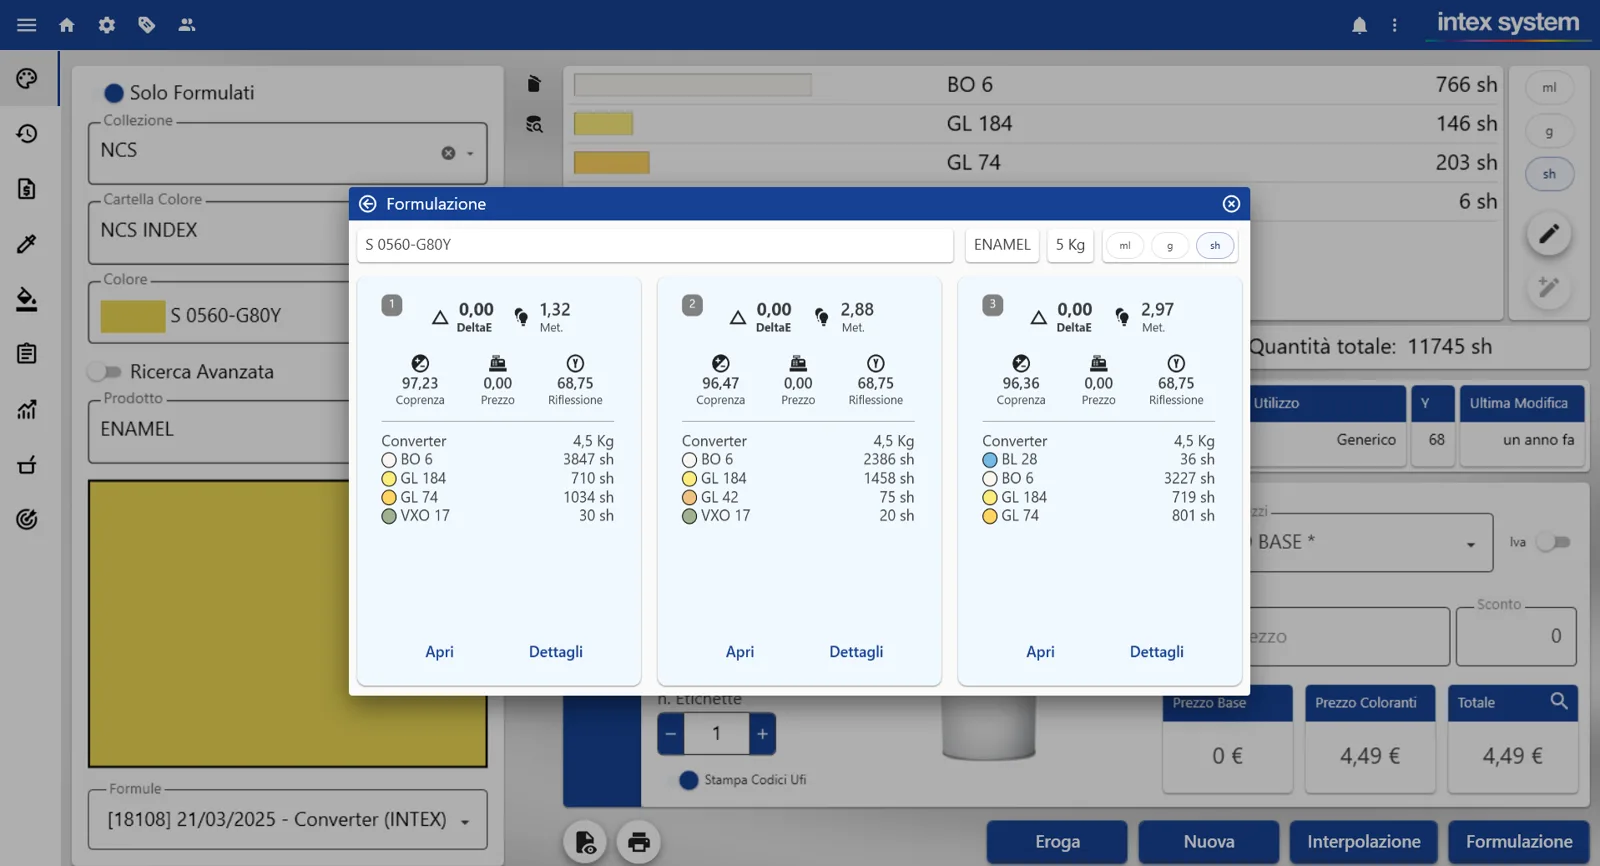Image resolution: width=1600 pixels, height=866 pixels.
Task: Decrease label count with minus button
Action: point(671,734)
